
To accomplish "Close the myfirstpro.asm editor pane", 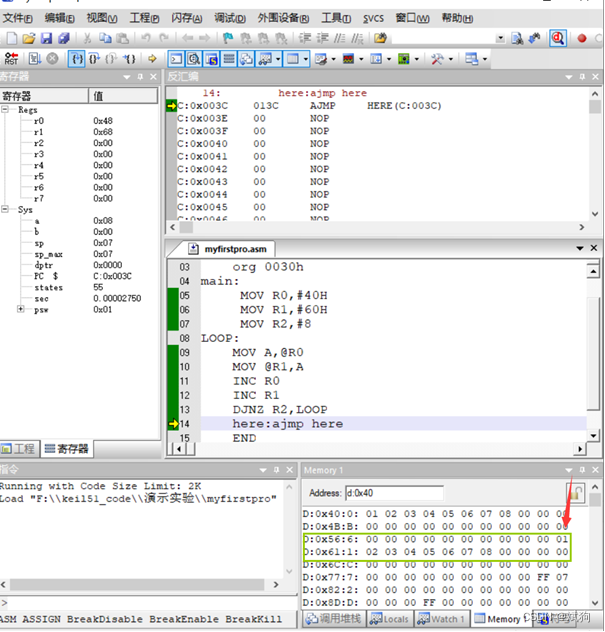I will [594, 248].
